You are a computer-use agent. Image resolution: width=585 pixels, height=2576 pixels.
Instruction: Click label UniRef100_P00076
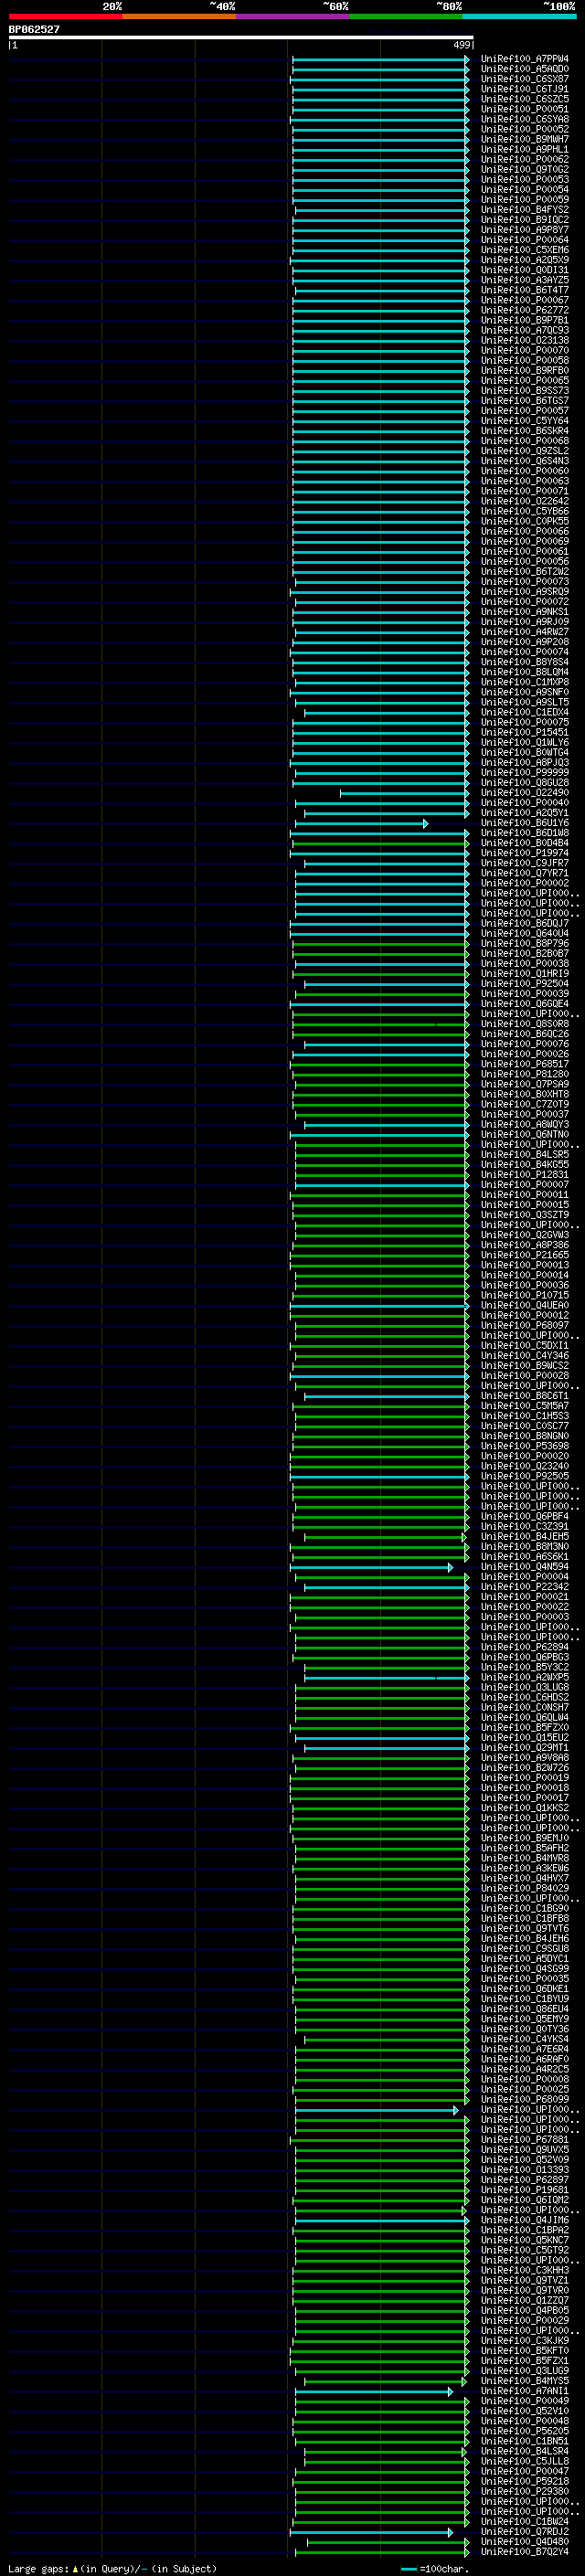pos(525,1044)
